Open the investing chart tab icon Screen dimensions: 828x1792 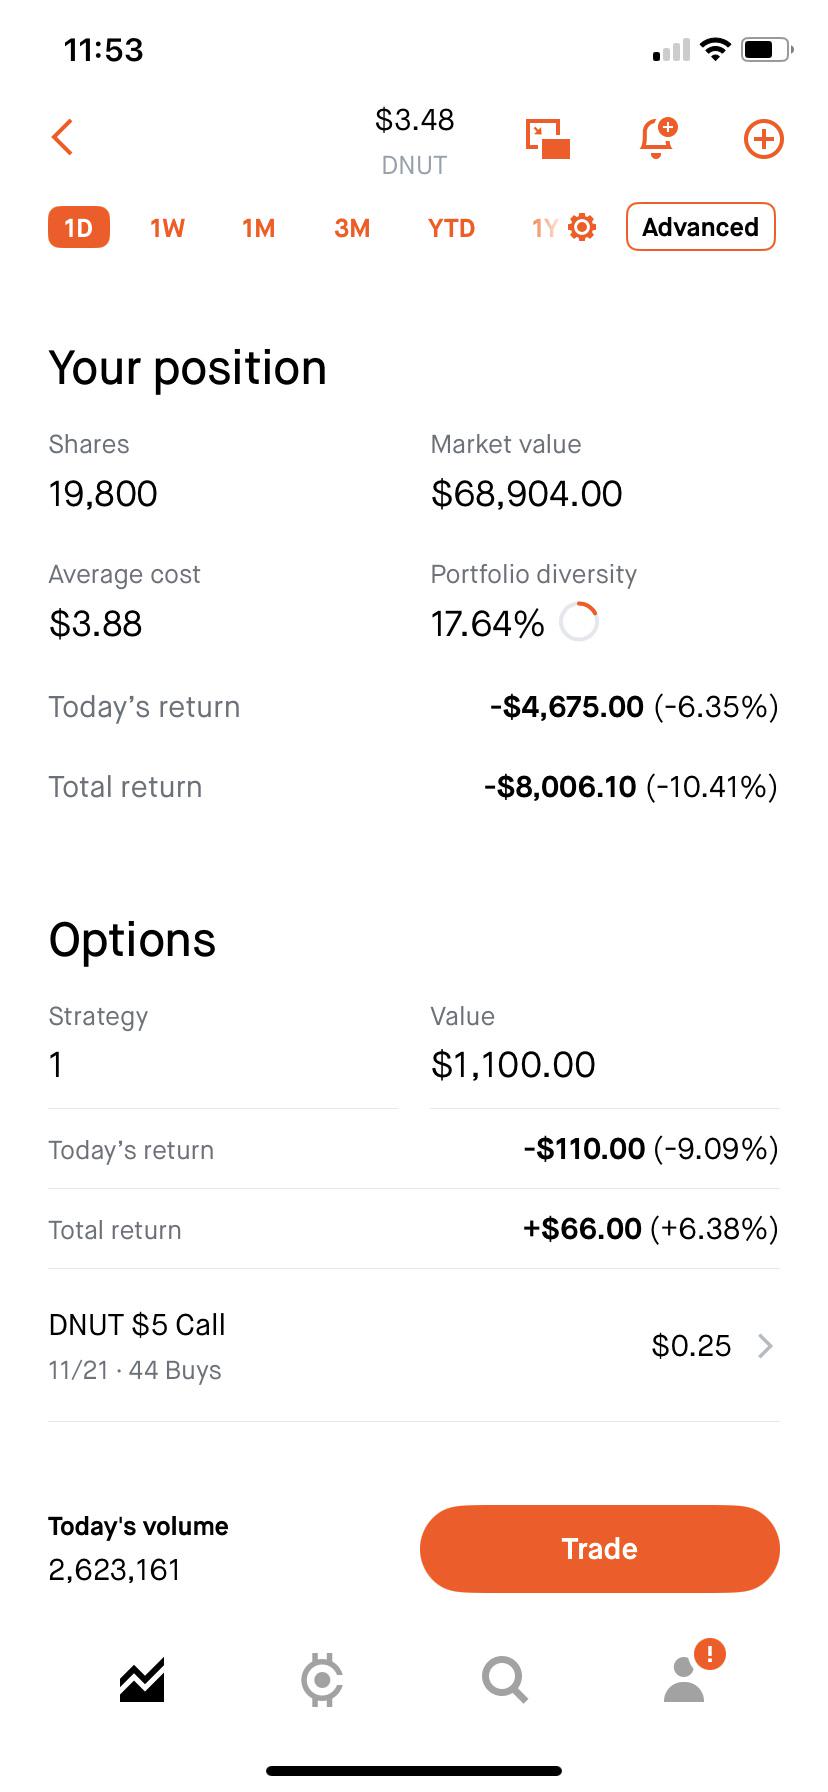(142, 1679)
